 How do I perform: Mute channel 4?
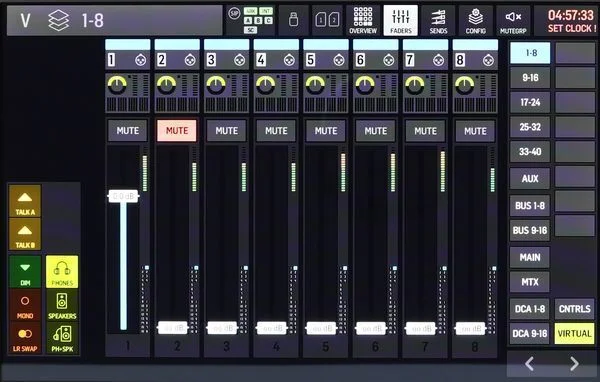276,131
